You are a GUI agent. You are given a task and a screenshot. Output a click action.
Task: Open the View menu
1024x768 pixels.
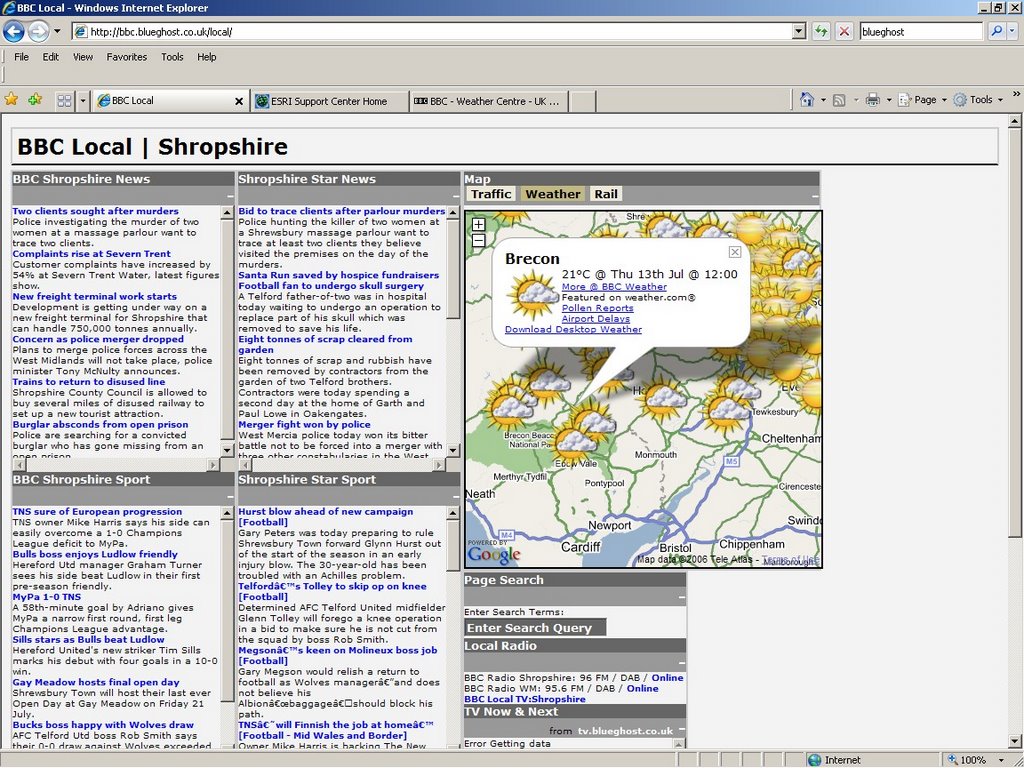tap(82, 57)
